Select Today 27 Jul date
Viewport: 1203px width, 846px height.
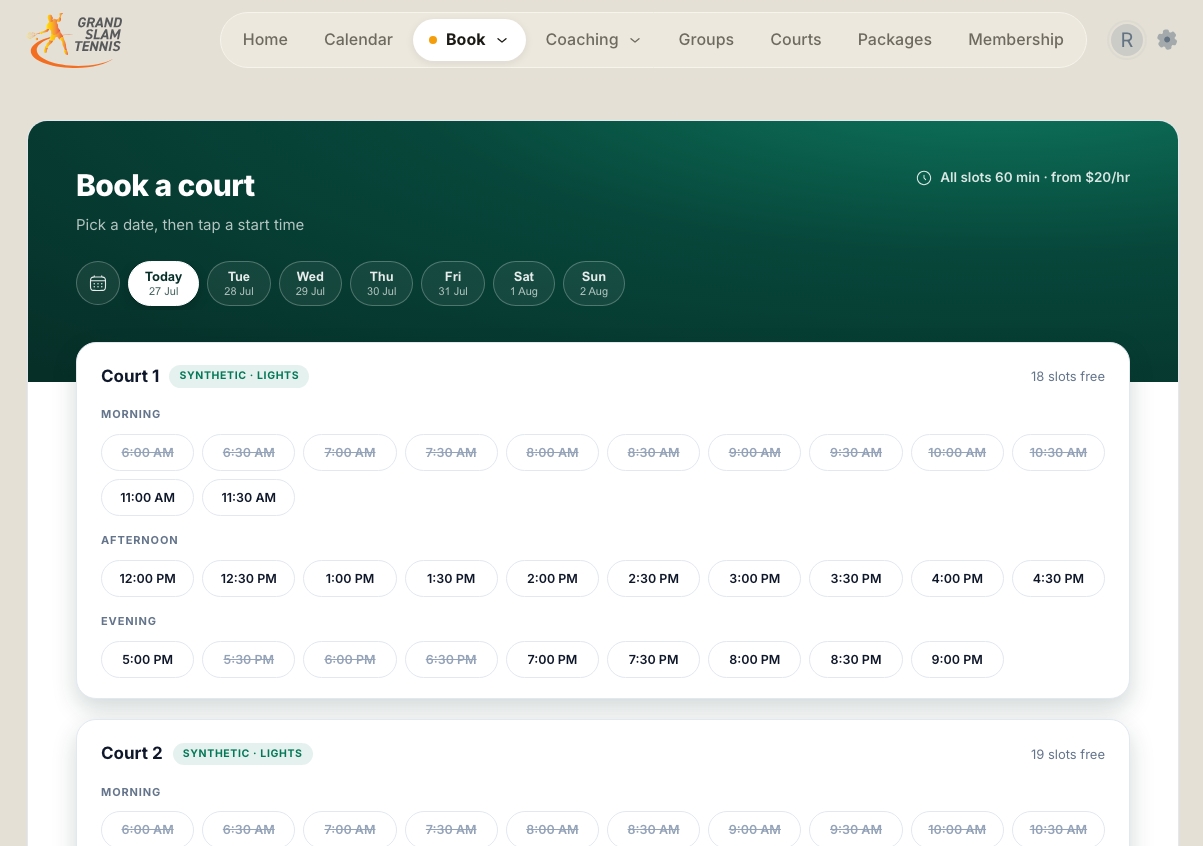coord(163,283)
